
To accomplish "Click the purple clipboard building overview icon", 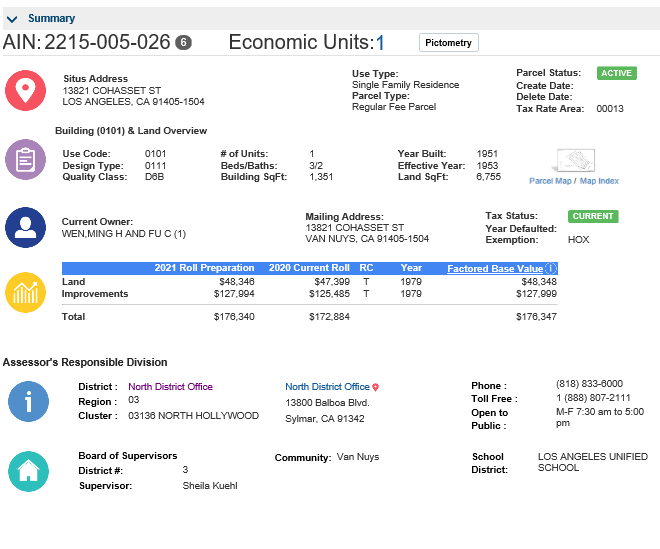I will 25,160.
